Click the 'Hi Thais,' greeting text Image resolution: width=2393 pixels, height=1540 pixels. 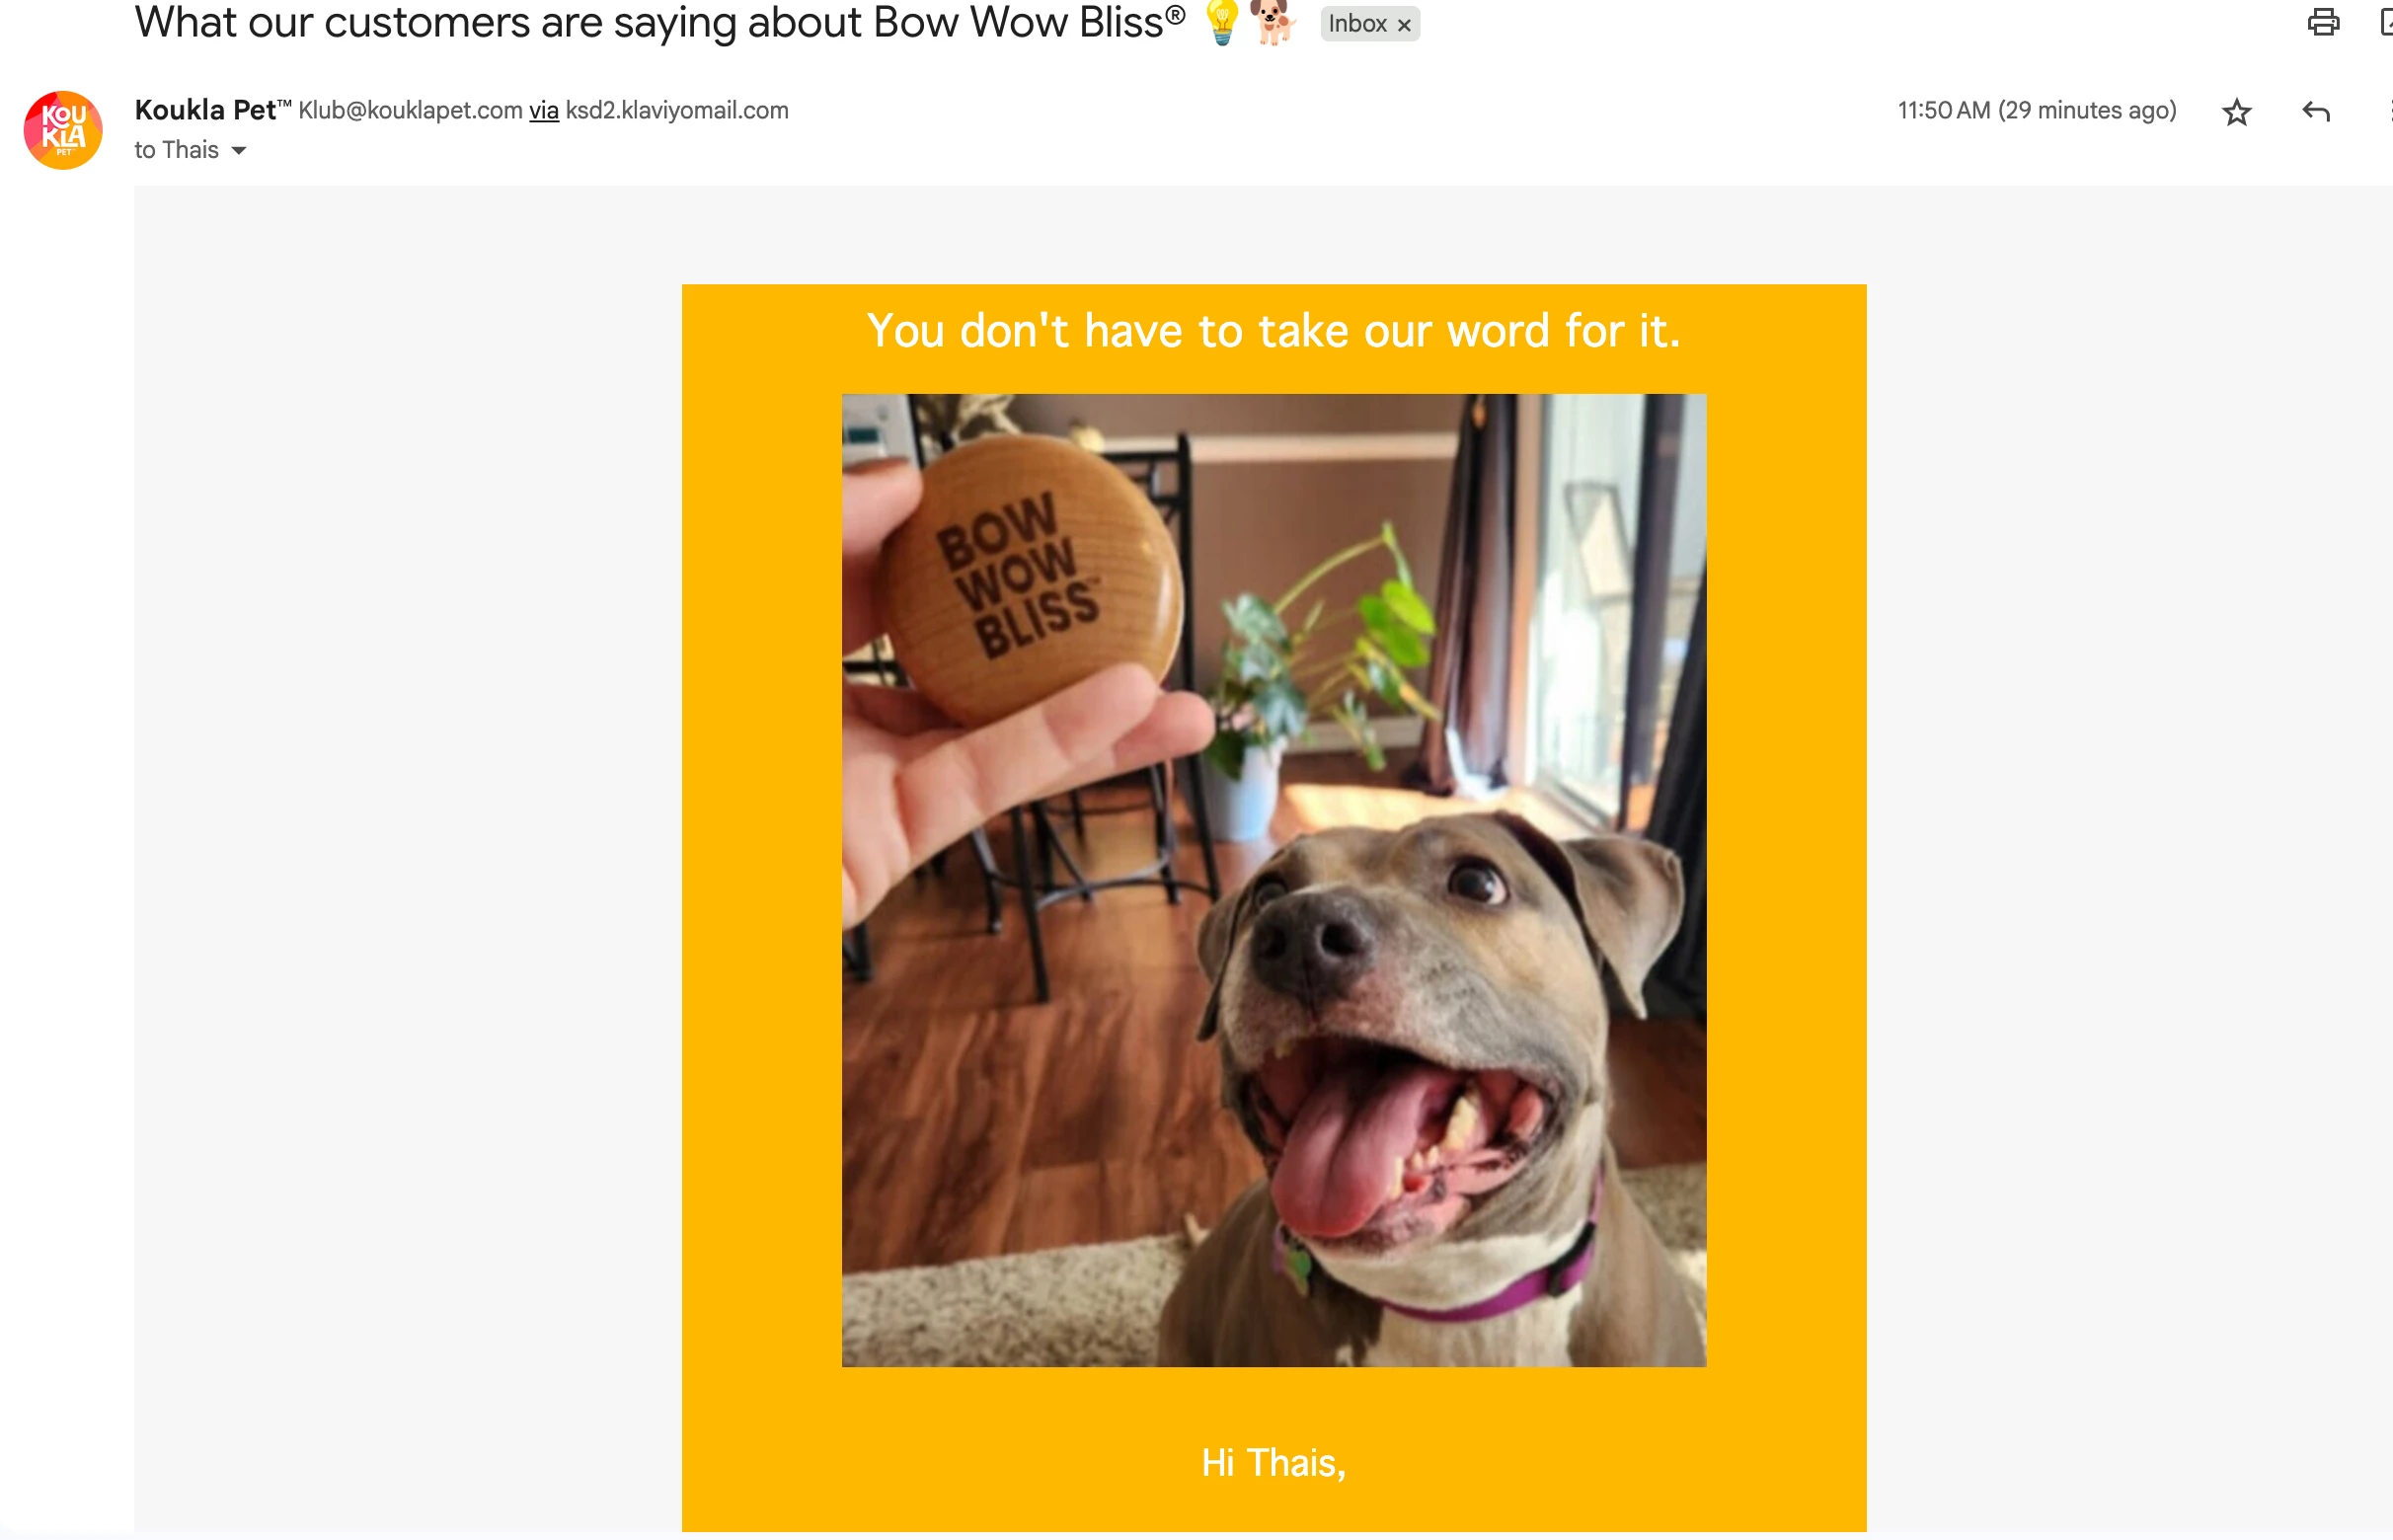(1273, 1463)
